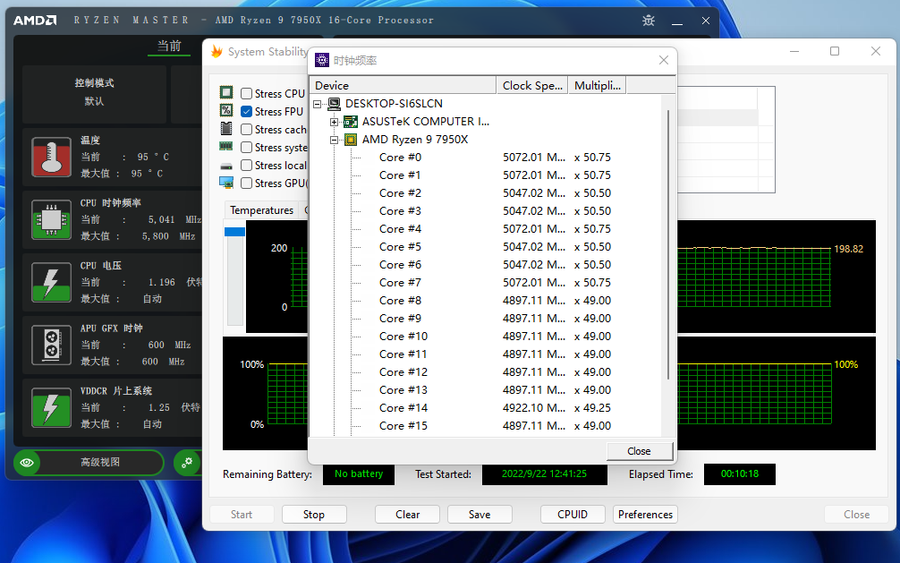Collapse the AMD Ryzen 9 7950X node
This screenshot has width=900, height=563.
click(335, 140)
